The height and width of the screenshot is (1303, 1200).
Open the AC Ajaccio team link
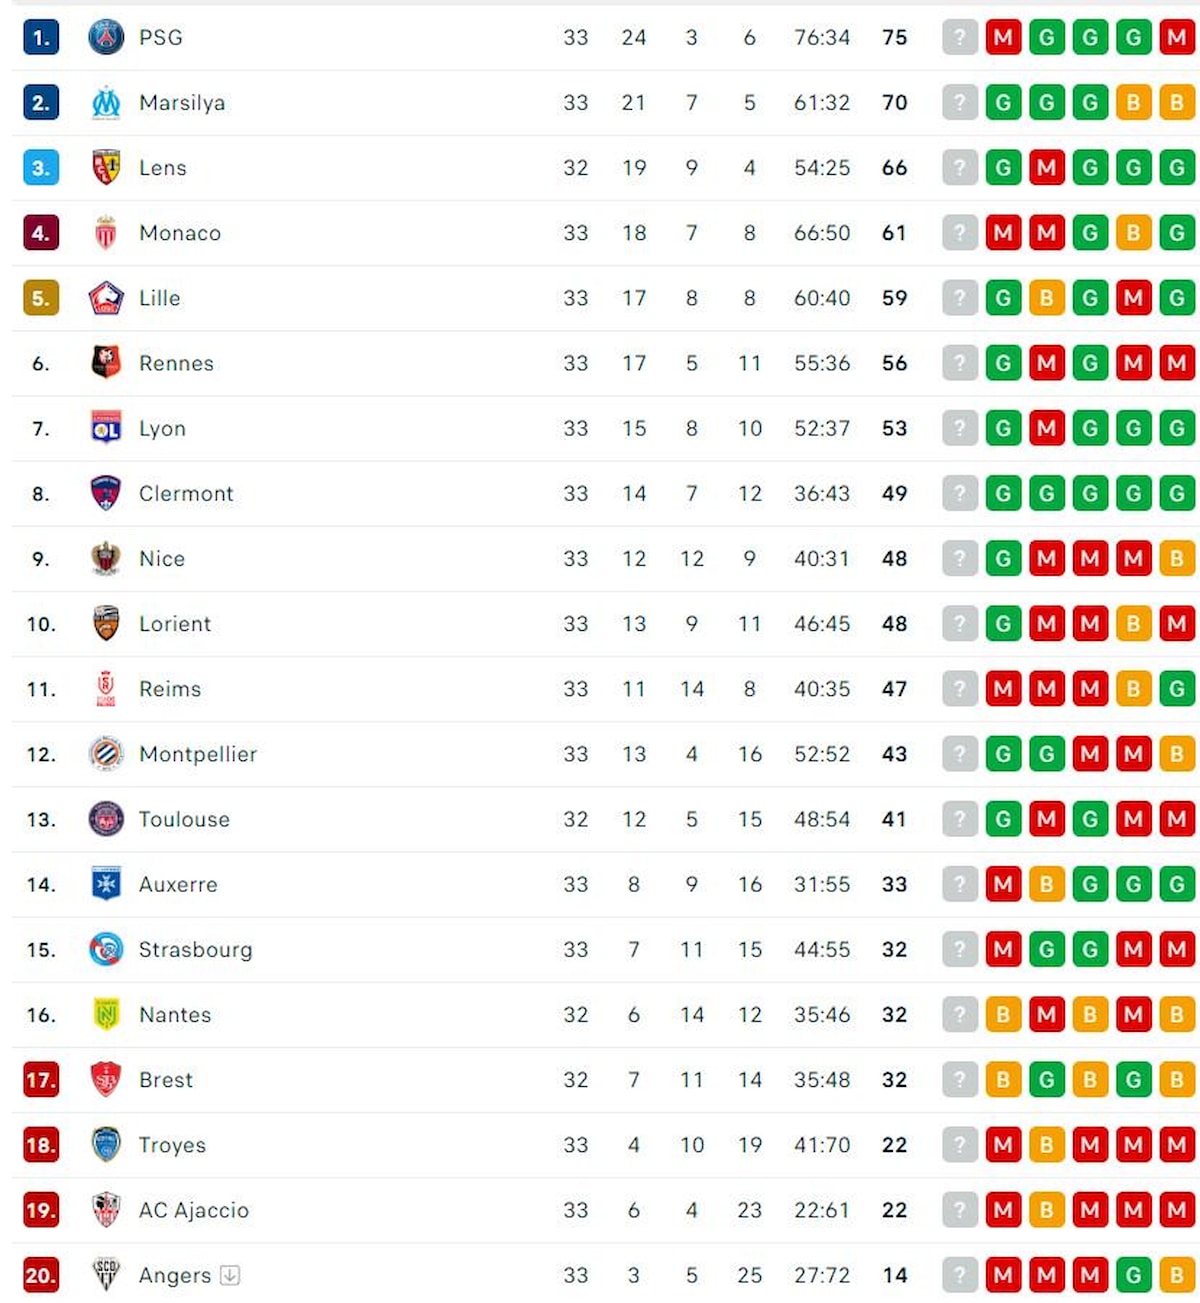(194, 1210)
